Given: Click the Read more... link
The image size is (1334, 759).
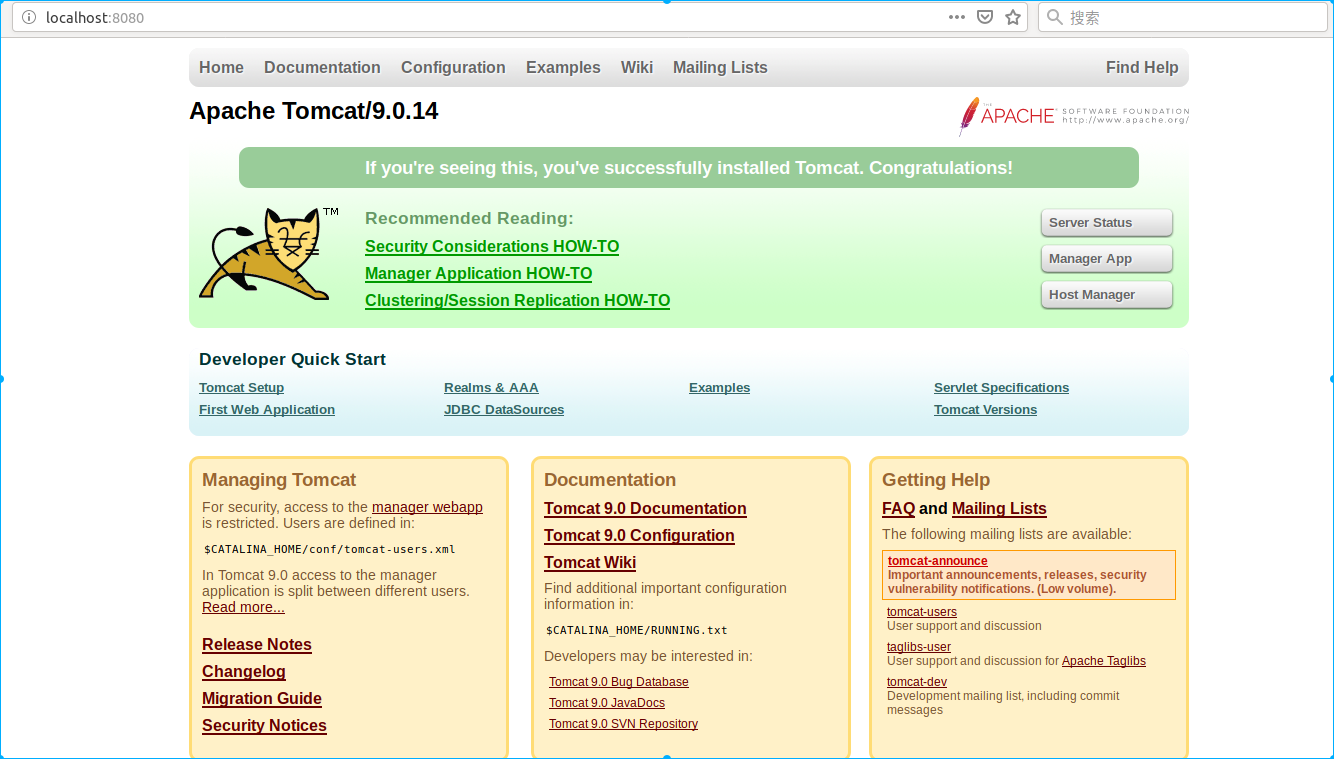Looking at the screenshot, I should (x=243, y=607).
